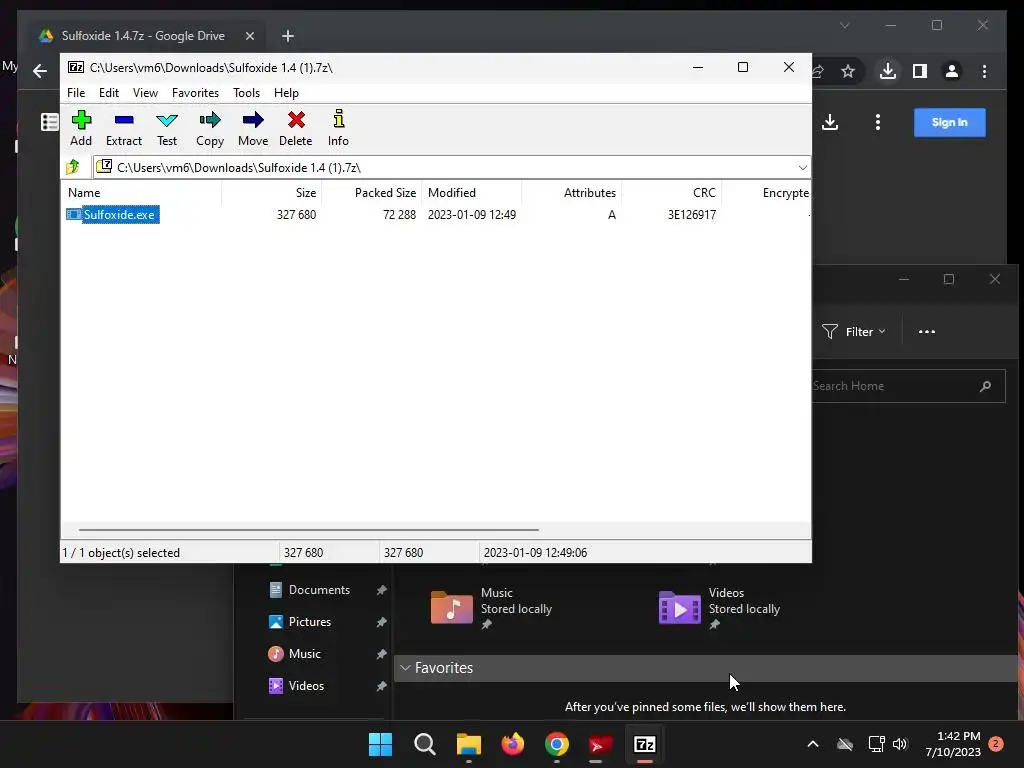
Task: Open the Drive details list icon
Action: pos(50,122)
